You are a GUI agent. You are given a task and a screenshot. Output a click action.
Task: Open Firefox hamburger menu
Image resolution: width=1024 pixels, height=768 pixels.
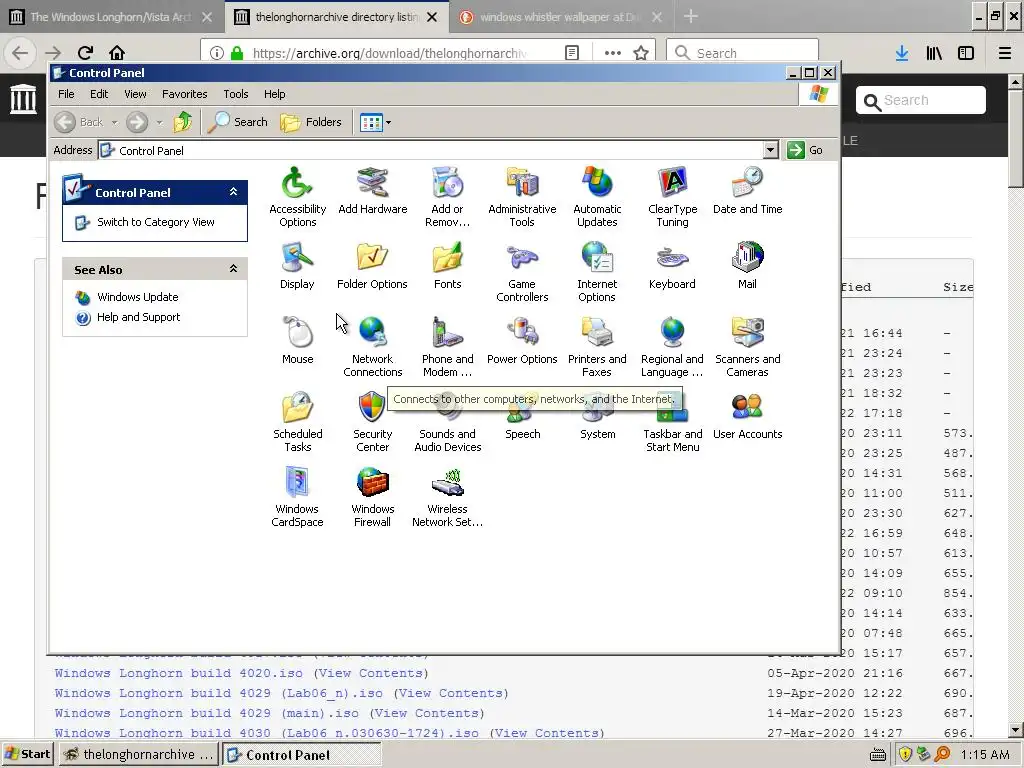coord(1004,53)
